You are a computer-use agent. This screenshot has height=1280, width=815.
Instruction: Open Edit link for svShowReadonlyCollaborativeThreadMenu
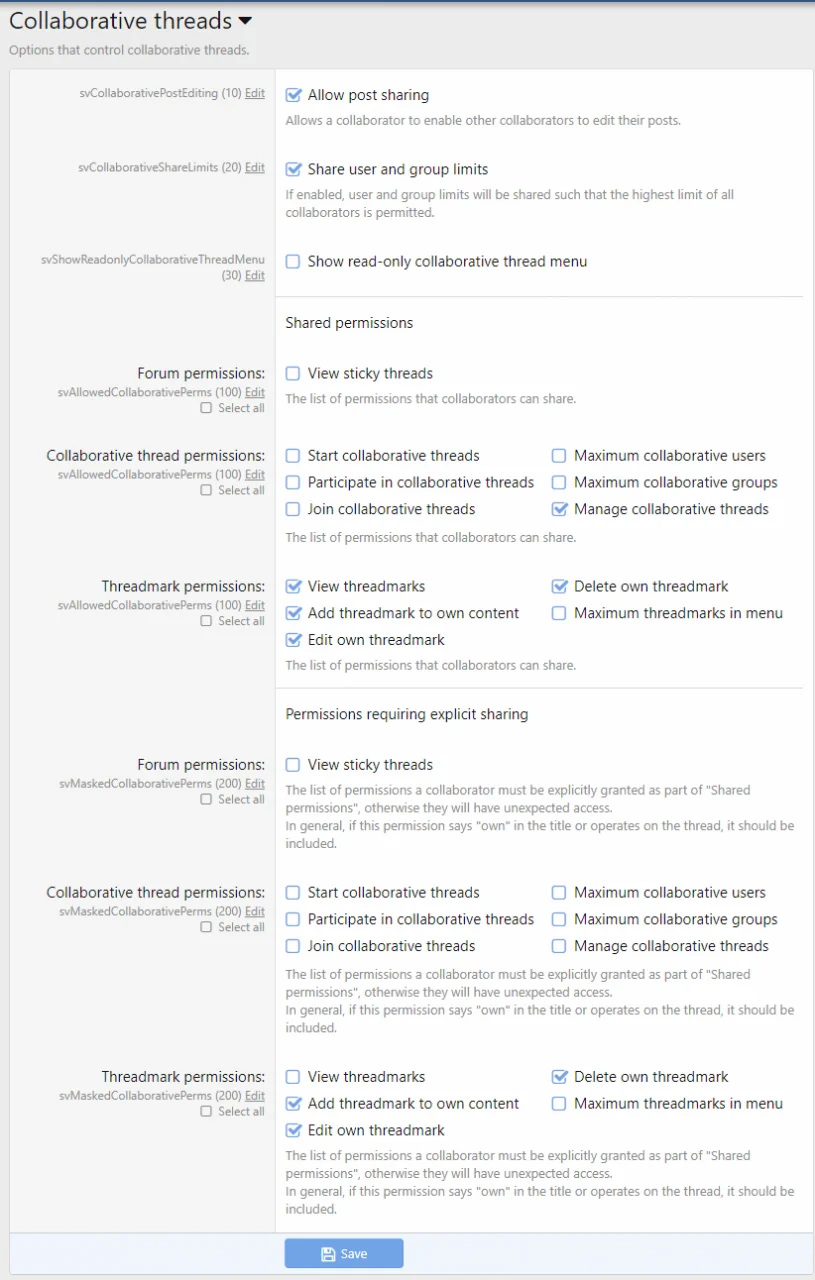pos(255,275)
